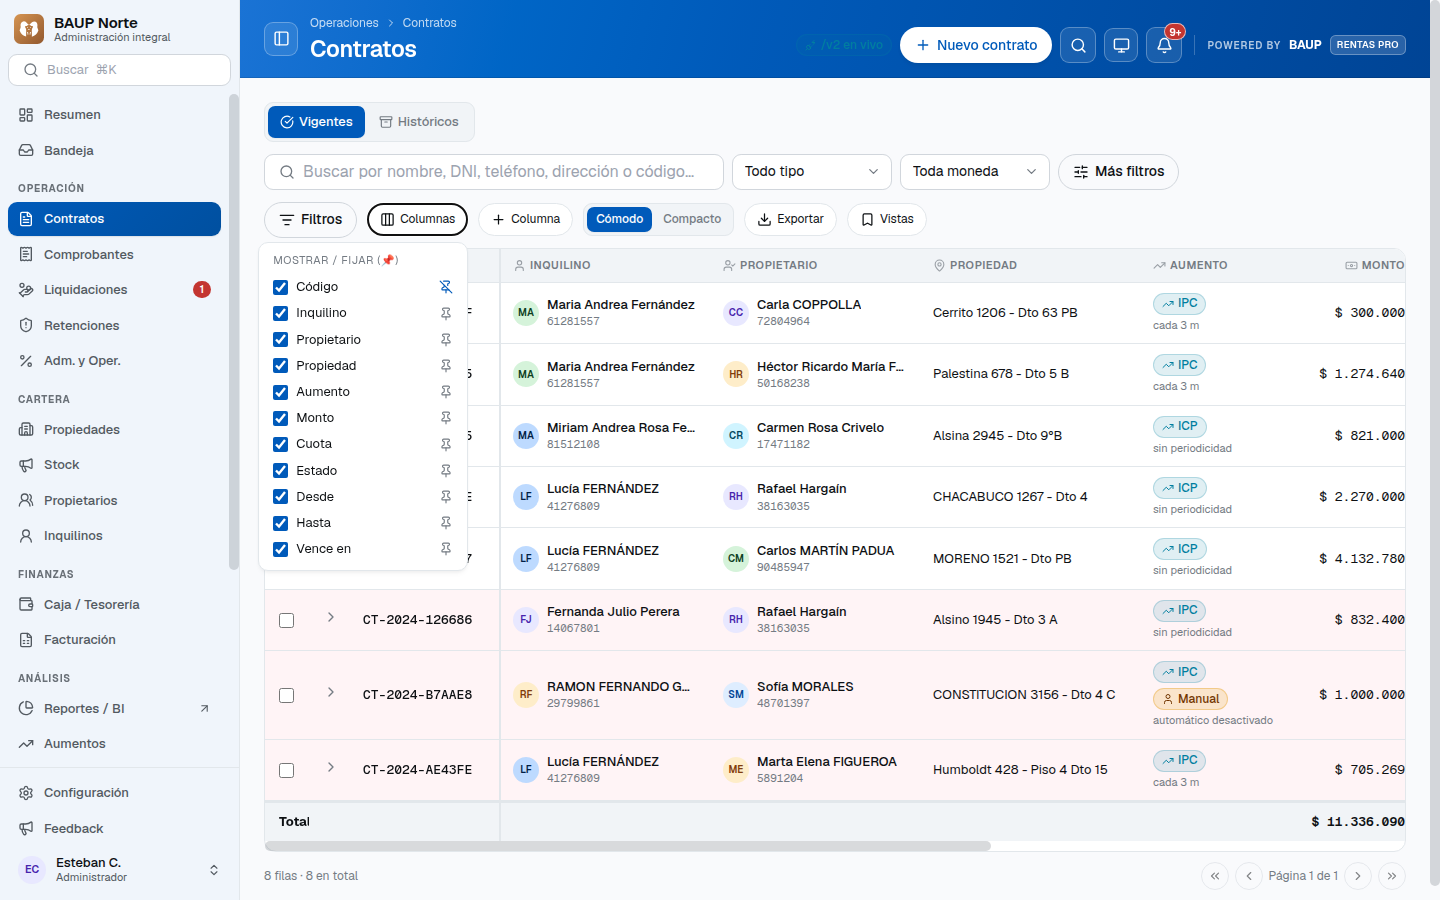Pin the Estado column
The height and width of the screenshot is (900, 1440).
tap(446, 471)
